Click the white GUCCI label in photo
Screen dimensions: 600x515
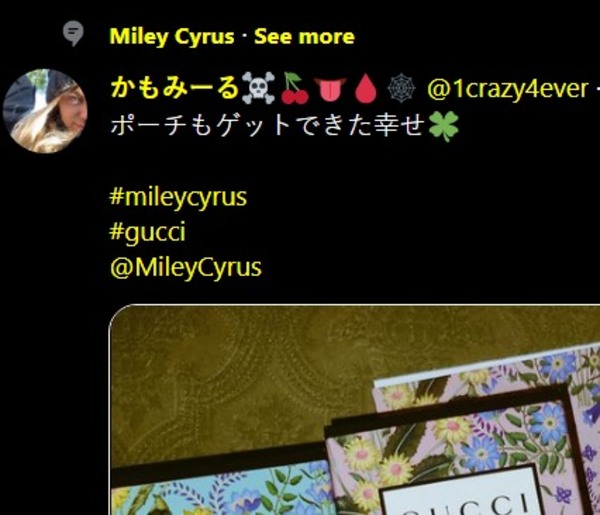click(x=459, y=494)
